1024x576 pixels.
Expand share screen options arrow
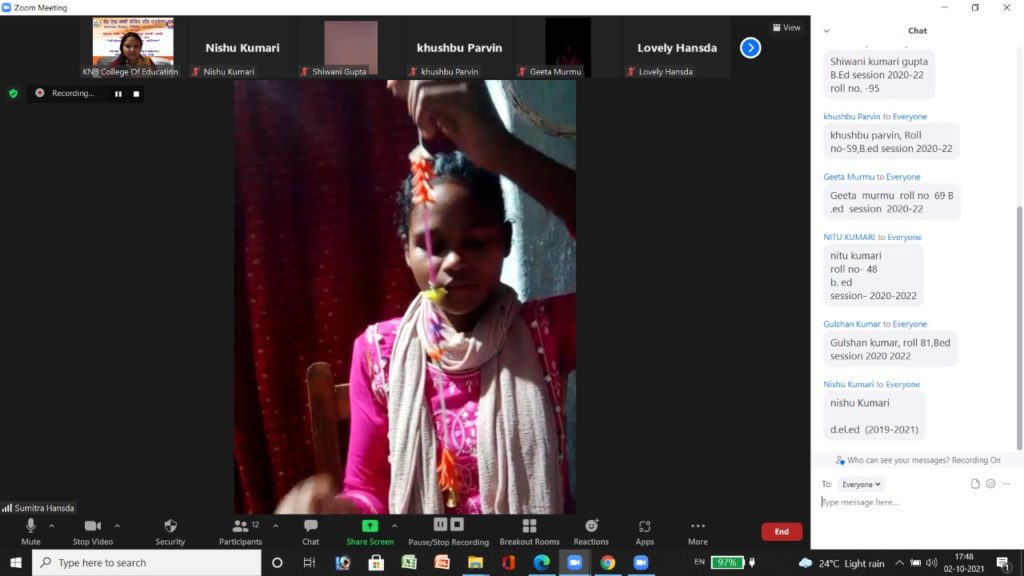(x=394, y=526)
